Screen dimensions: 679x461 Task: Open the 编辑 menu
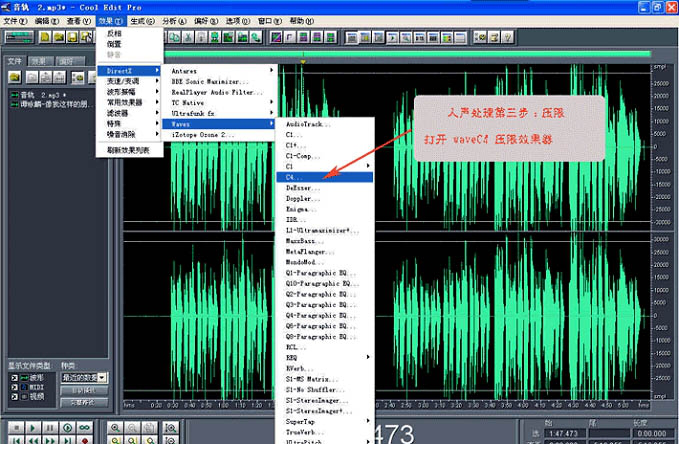coord(46,21)
